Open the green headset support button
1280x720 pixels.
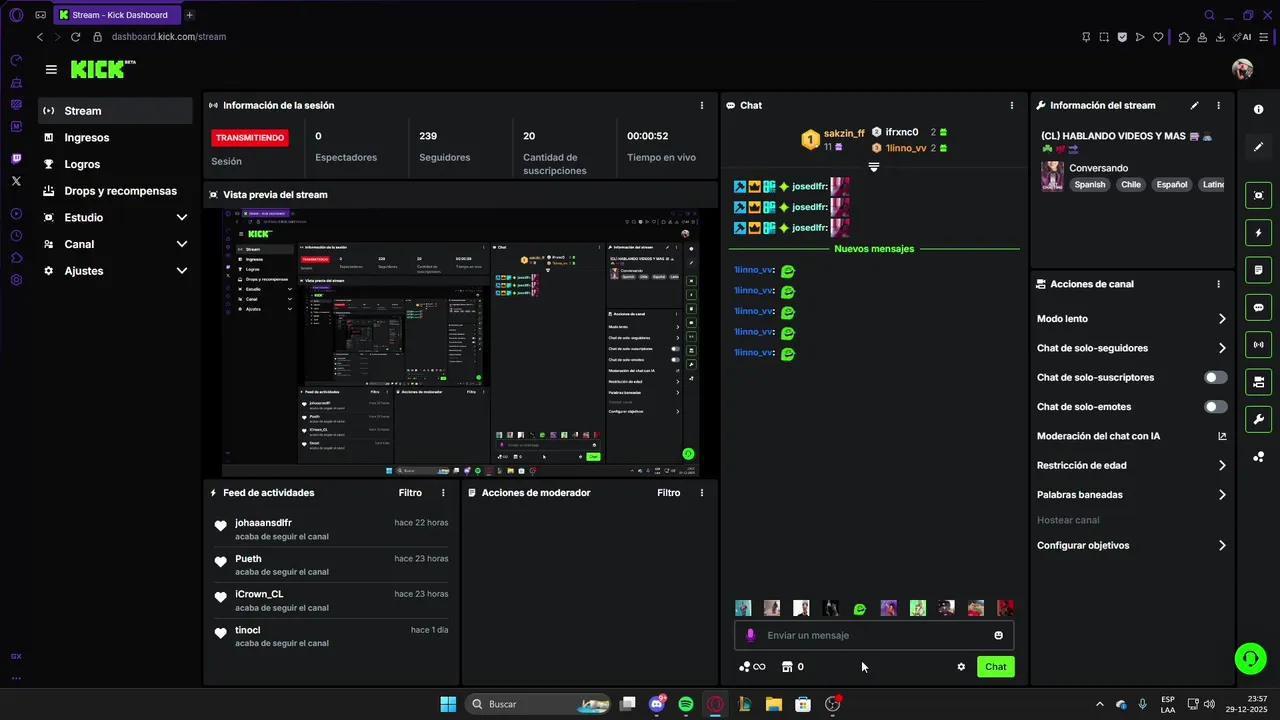click(x=1250, y=658)
